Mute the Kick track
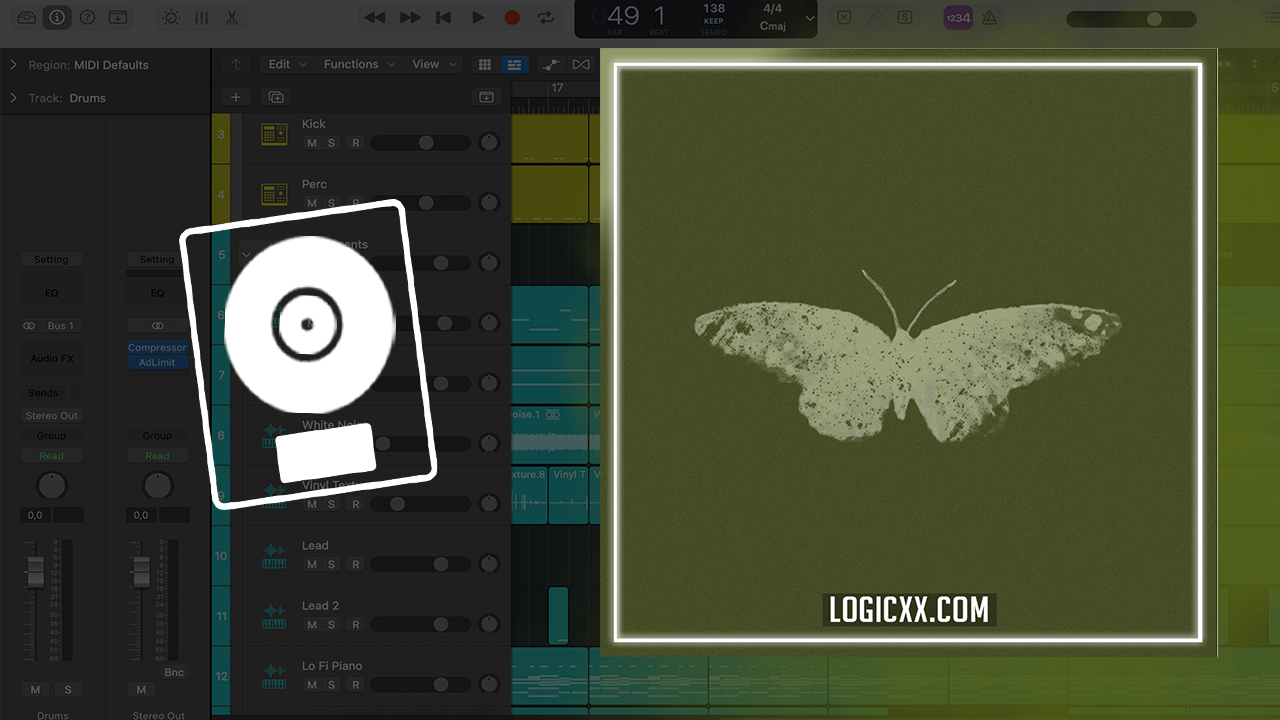This screenshot has width=1280, height=720. coord(312,143)
